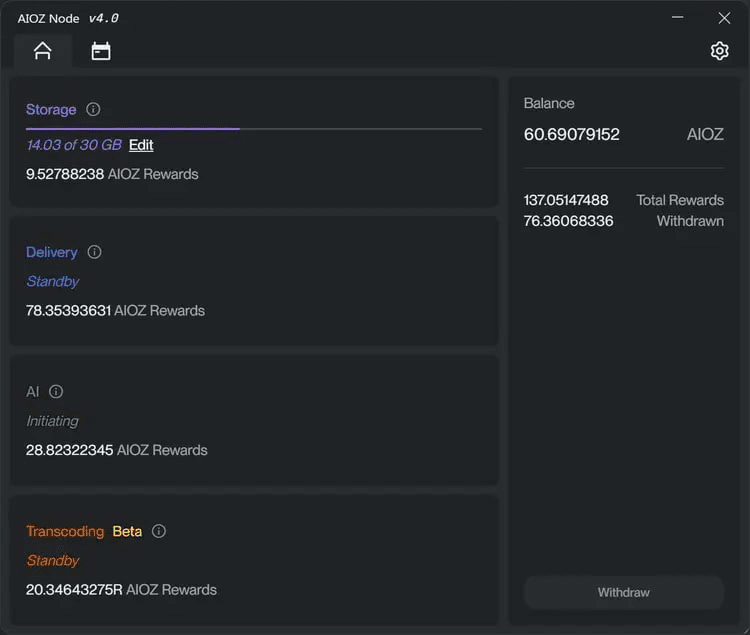Click the storage usage progress bar
The height and width of the screenshot is (635, 750).
[254, 129]
